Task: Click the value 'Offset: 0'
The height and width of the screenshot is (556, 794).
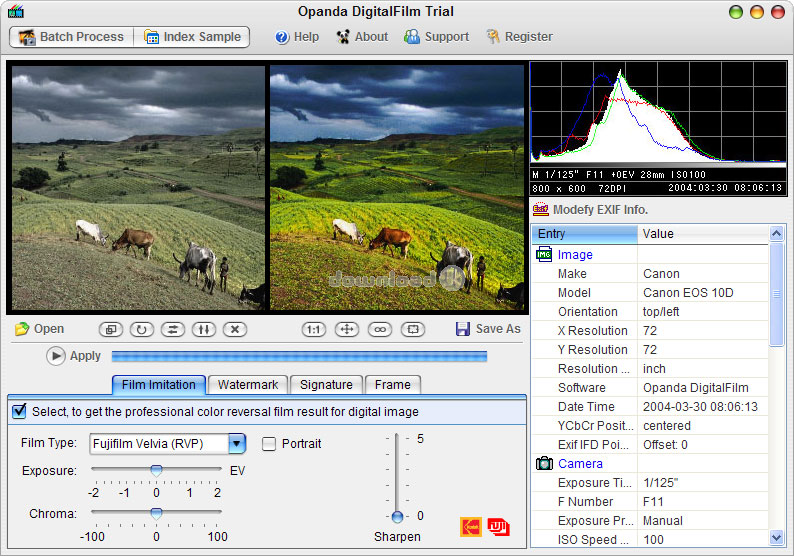Action: (665, 445)
